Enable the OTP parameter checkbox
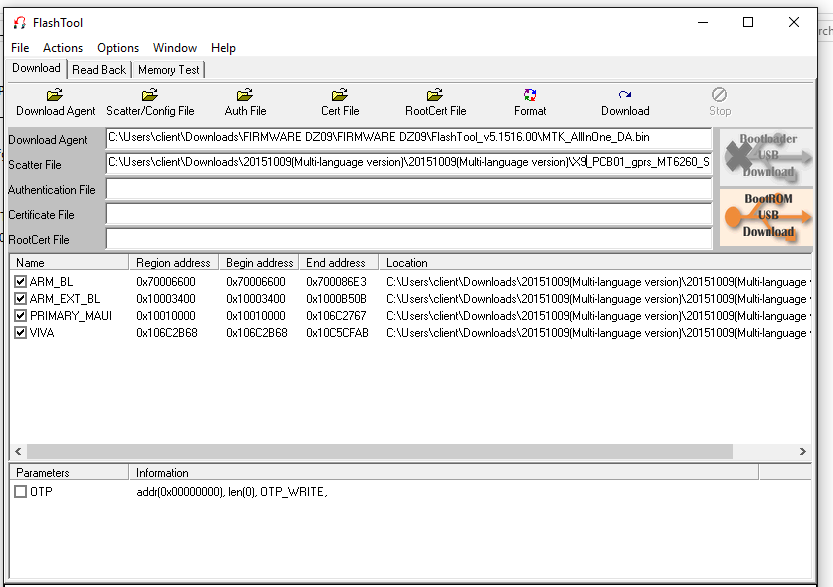 click(x=21, y=491)
